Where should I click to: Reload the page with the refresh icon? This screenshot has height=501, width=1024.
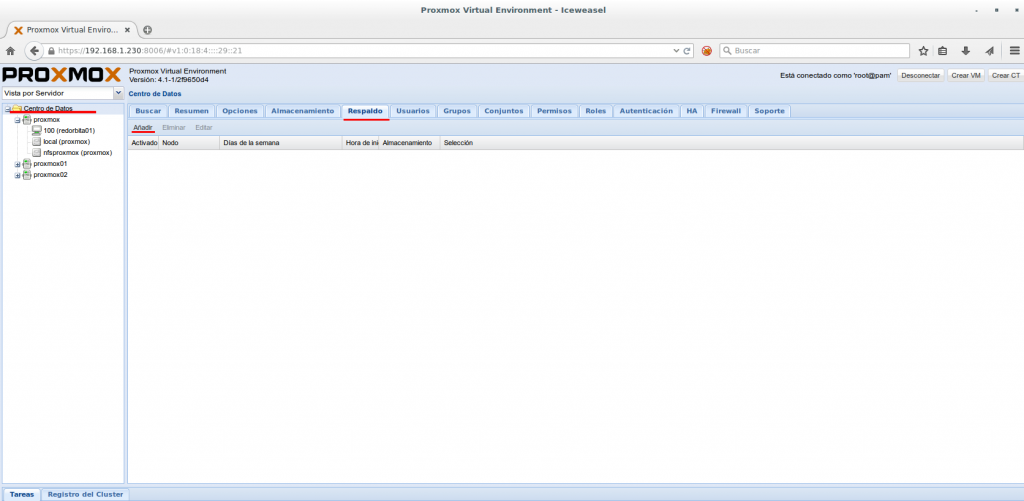click(688, 50)
